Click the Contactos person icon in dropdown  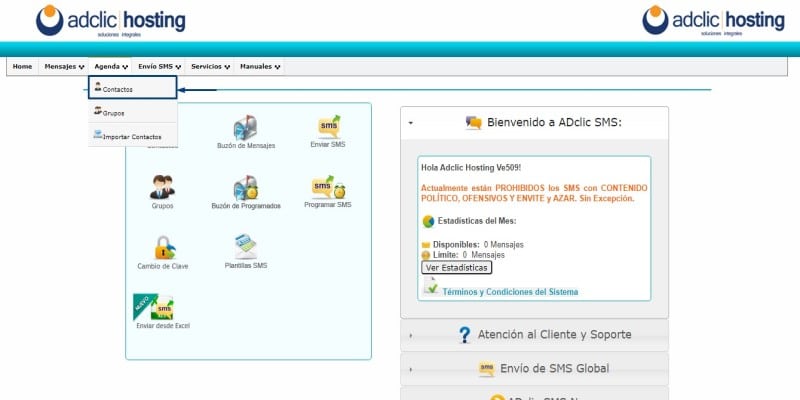pos(98,87)
